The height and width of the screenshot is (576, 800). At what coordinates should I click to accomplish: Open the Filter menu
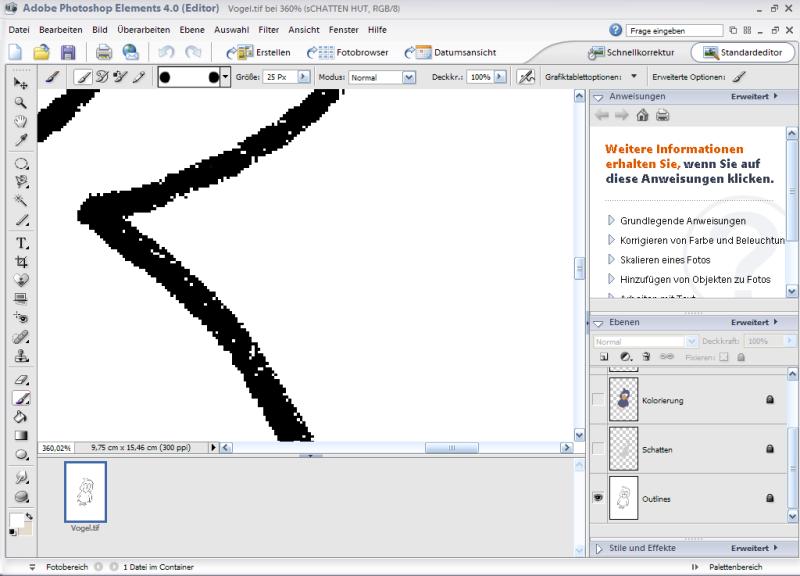[268, 30]
